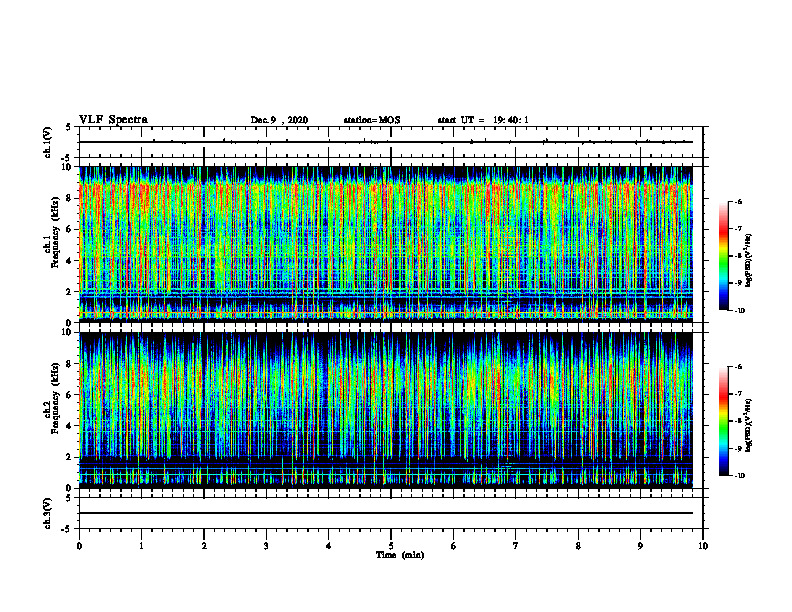
Task: Click the time axis tick label "1"
Action: [141, 546]
